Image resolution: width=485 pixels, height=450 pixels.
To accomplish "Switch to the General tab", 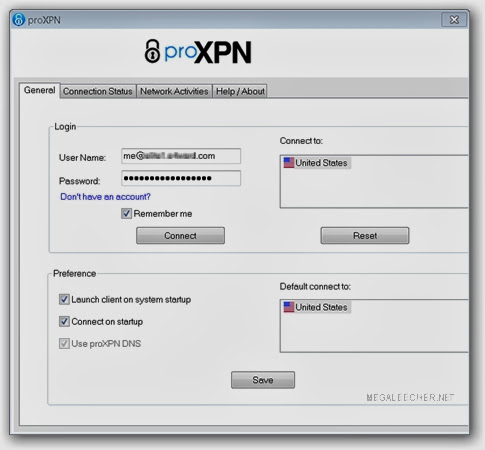I will 40,90.
